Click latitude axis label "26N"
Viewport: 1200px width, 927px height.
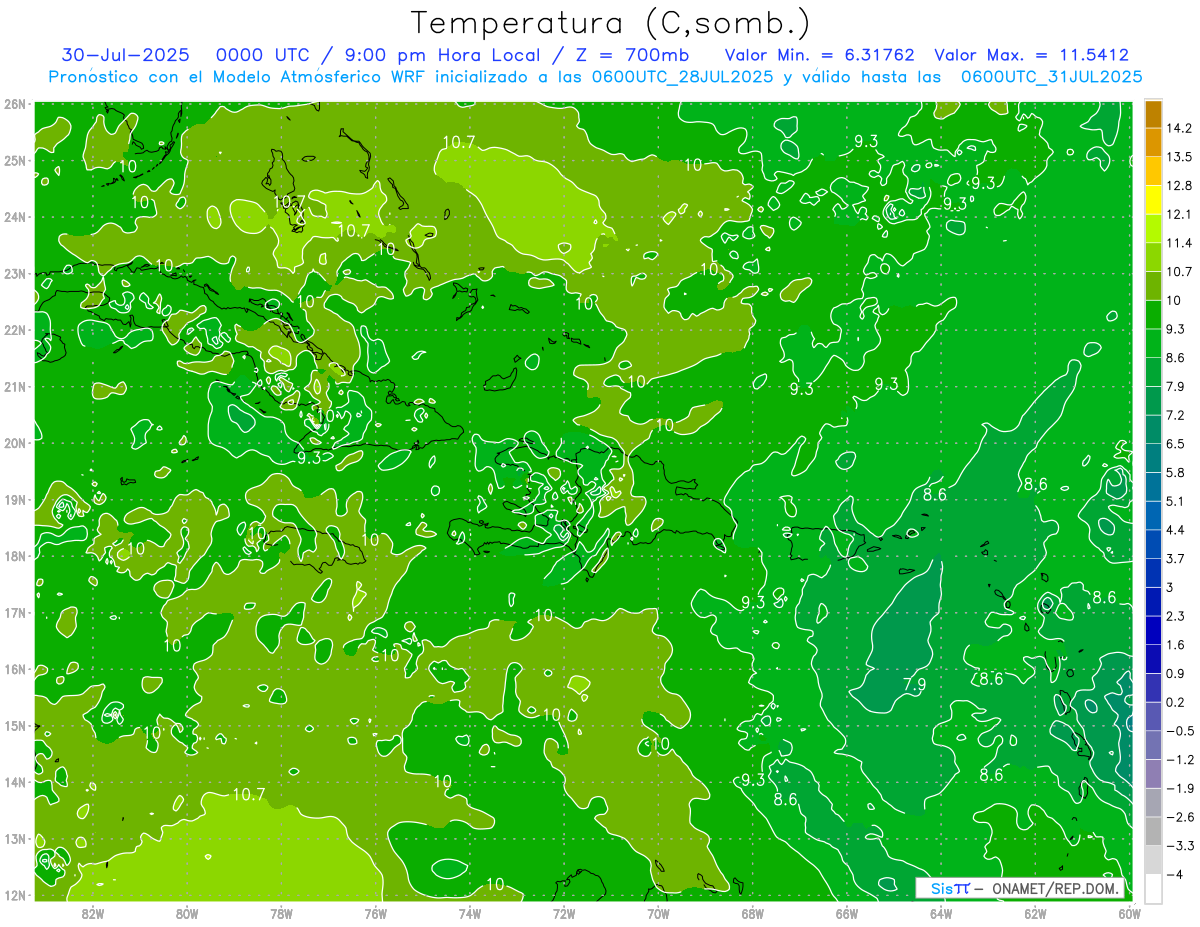[15, 104]
